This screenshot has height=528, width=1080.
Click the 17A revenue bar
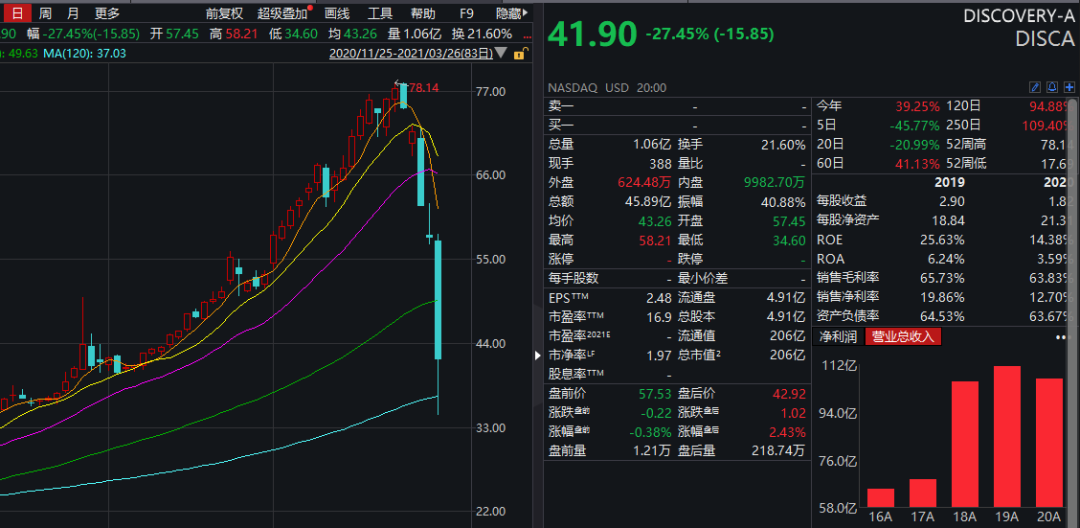tap(923, 493)
